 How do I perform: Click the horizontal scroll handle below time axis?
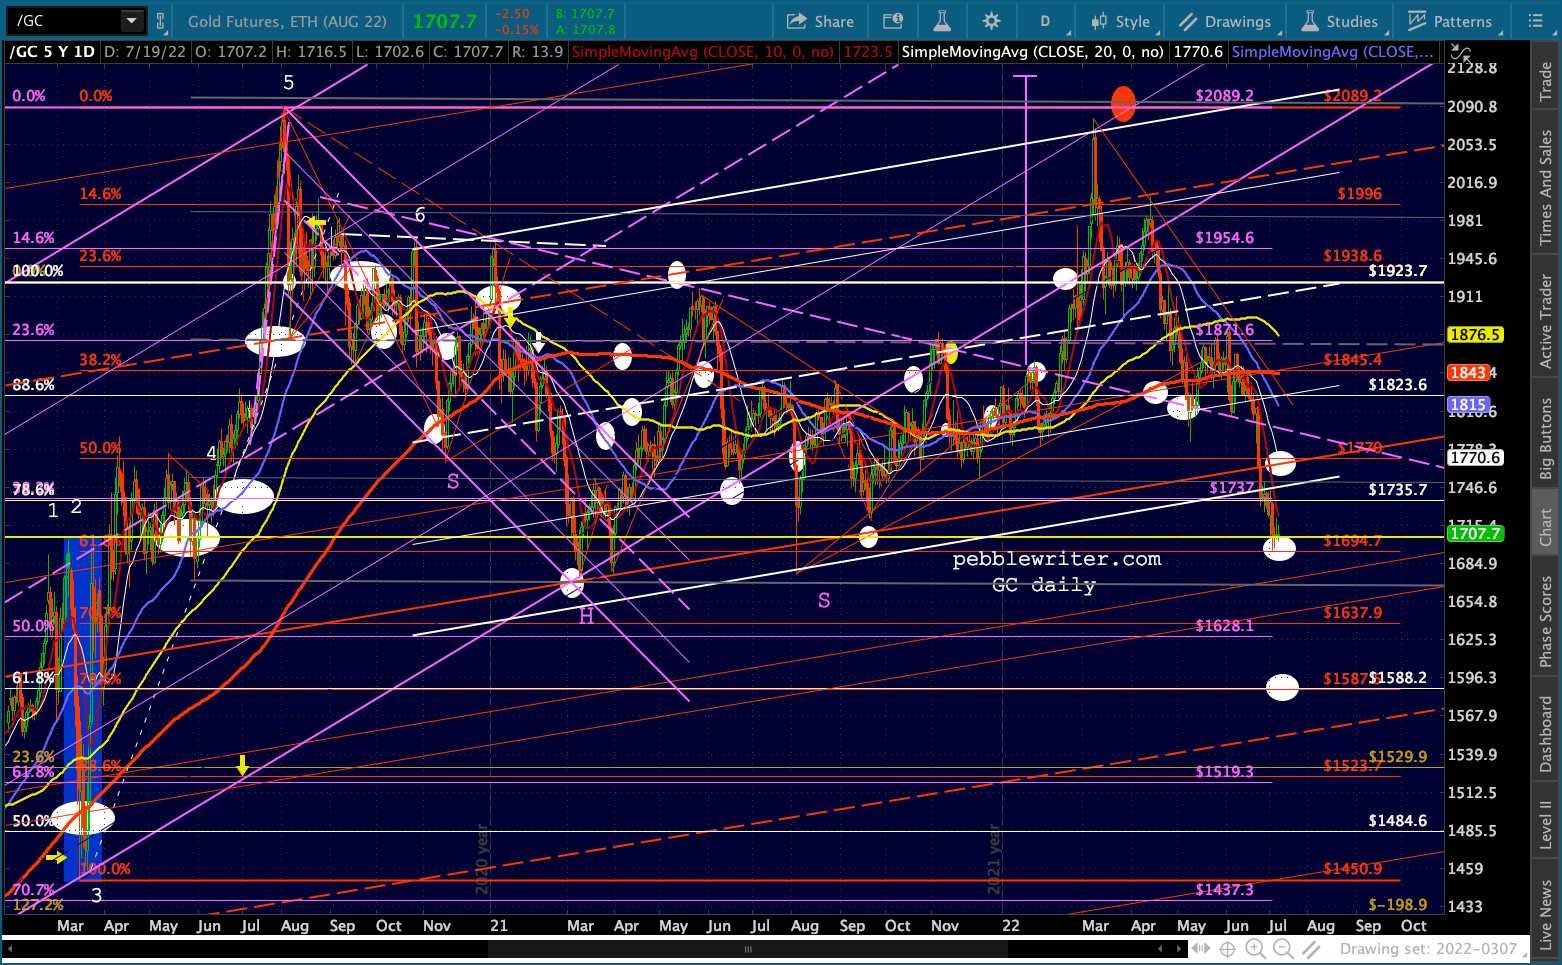coord(748,950)
